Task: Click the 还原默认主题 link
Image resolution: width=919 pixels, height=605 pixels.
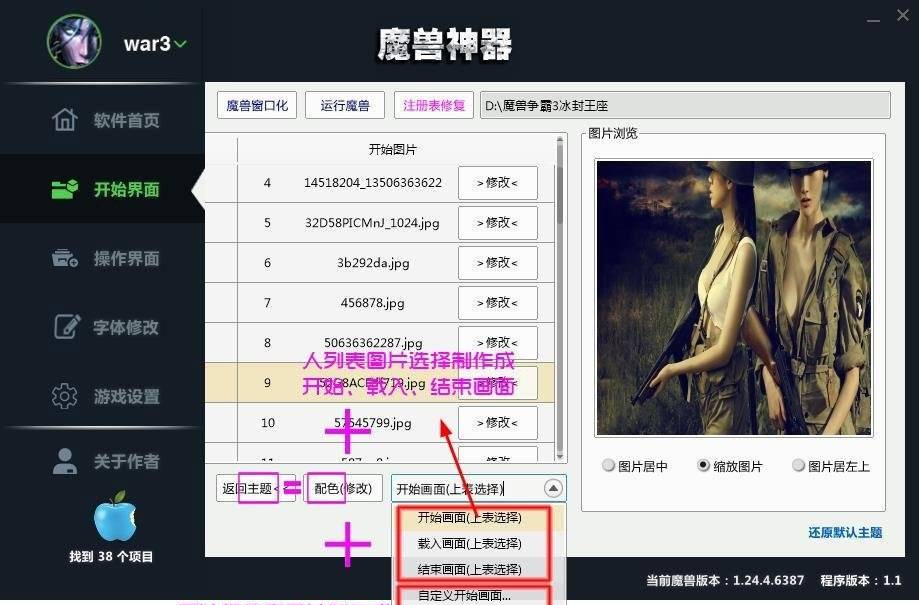Action: (845, 532)
